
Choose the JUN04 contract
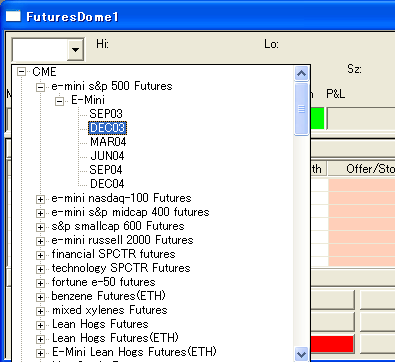(x=107, y=156)
